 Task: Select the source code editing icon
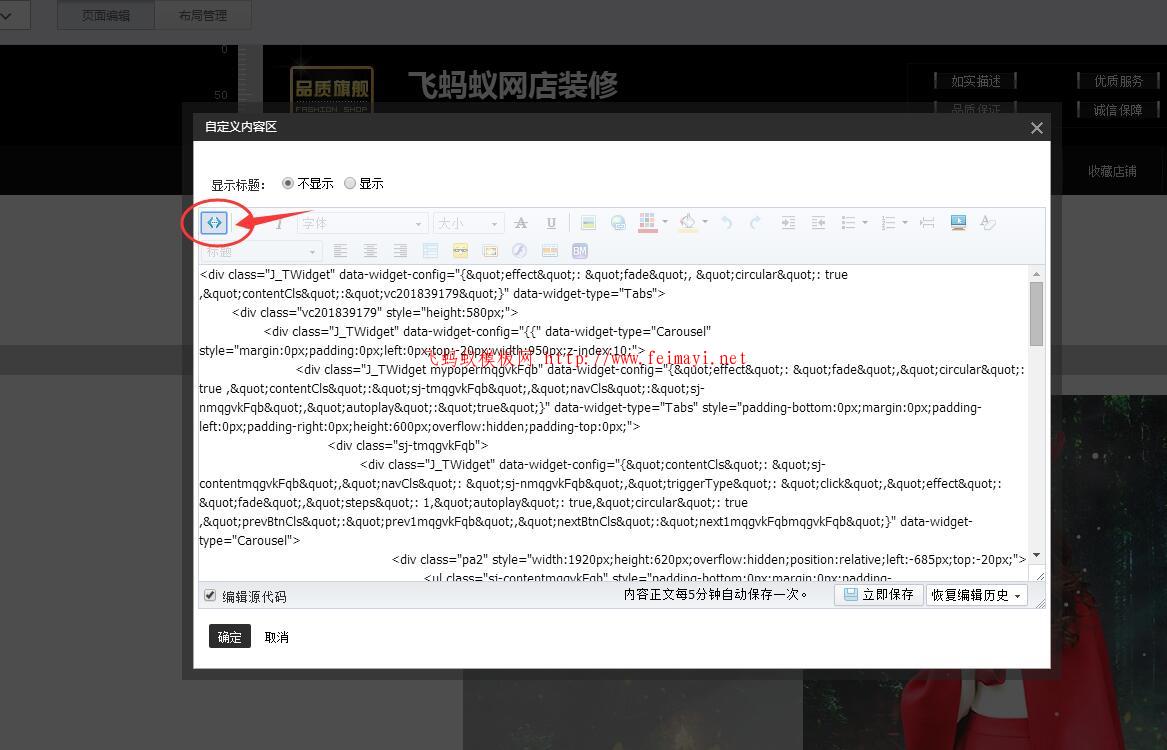[x=214, y=222]
